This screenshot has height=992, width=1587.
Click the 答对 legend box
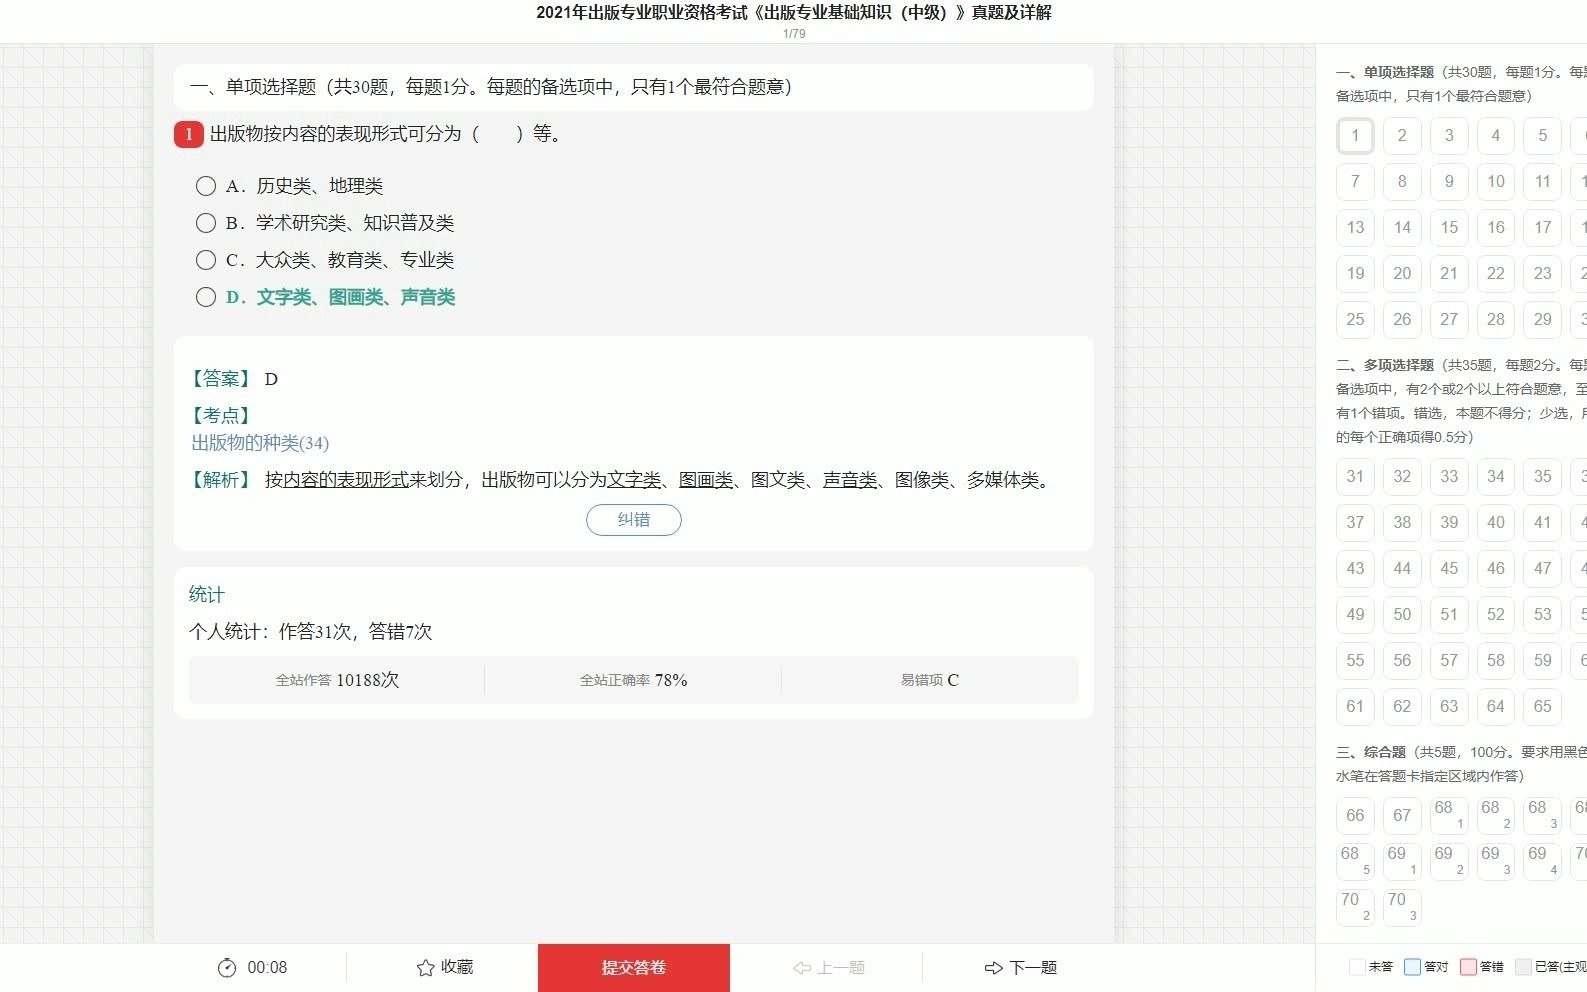1412,967
